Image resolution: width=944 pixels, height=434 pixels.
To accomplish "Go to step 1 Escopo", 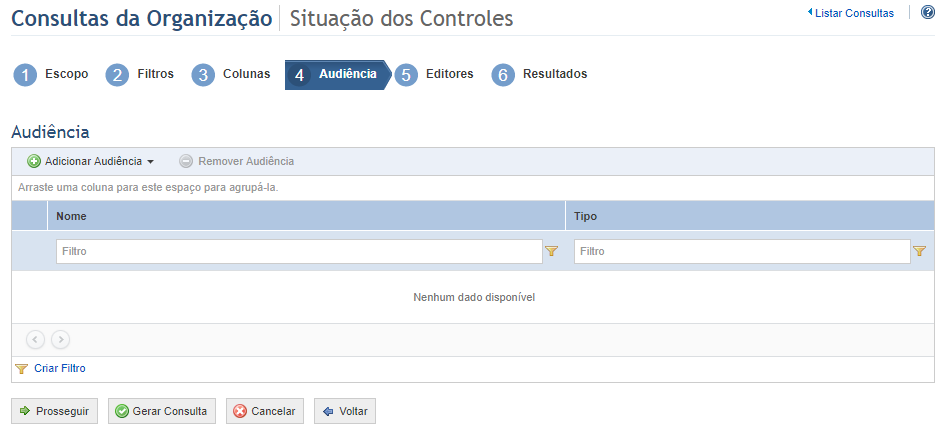I will point(51,75).
